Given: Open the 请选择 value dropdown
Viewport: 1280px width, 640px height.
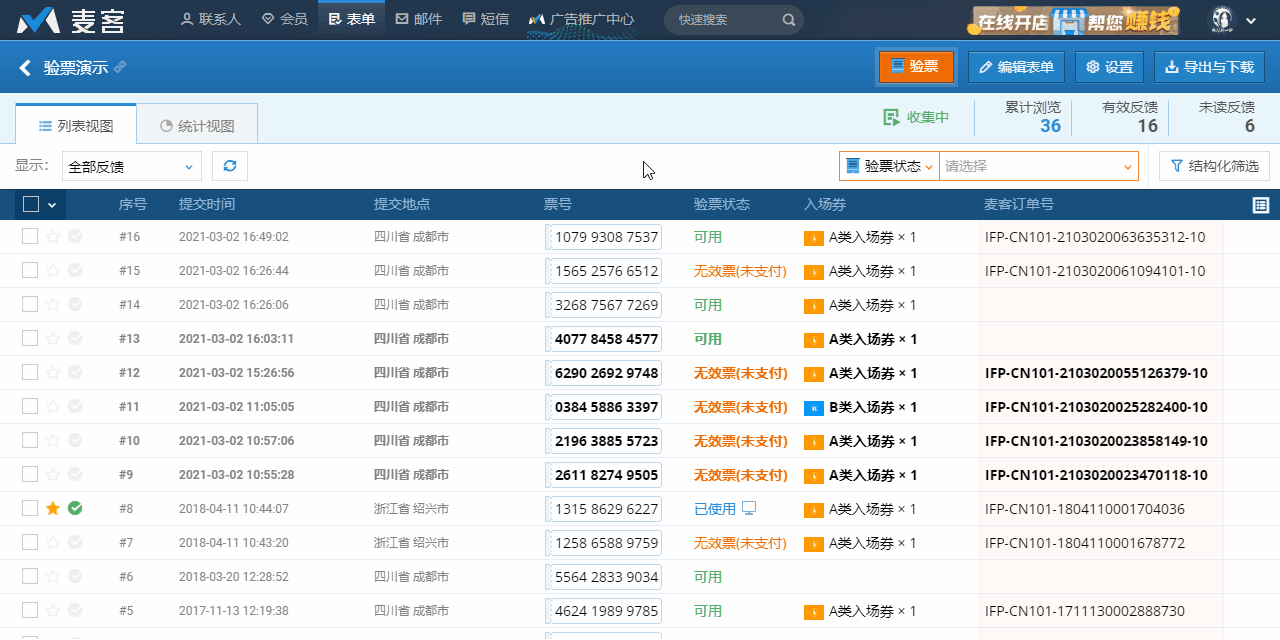Looking at the screenshot, I should (1039, 166).
